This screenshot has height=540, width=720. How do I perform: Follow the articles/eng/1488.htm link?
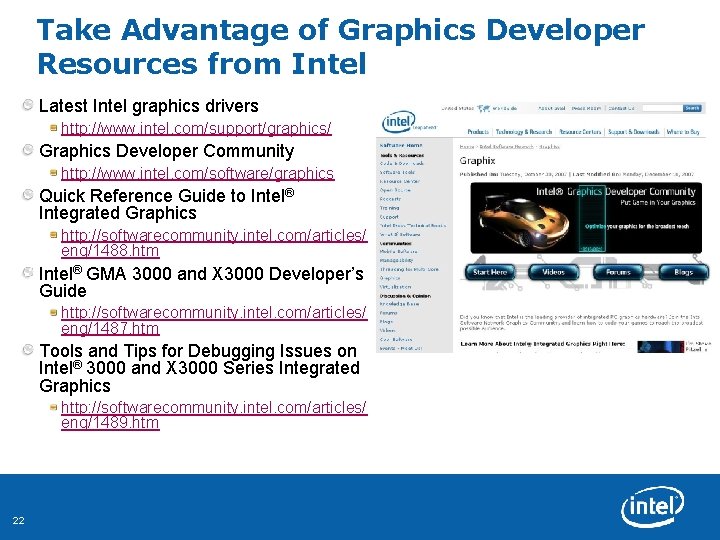tap(214, 243)
